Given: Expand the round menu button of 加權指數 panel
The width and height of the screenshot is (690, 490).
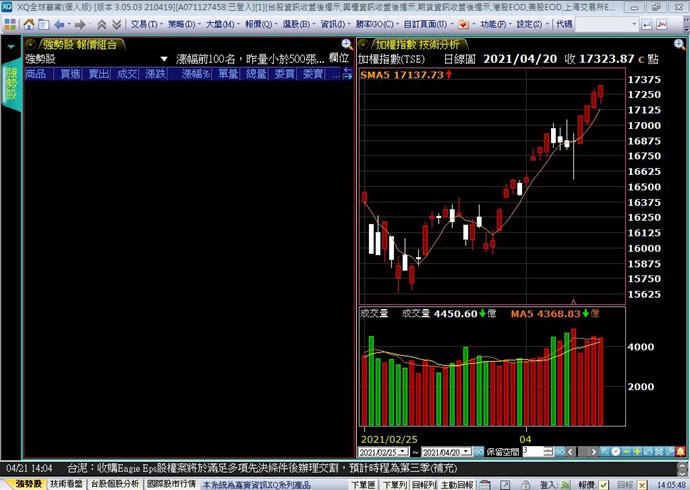Looking at the screenshot, I should [x=363, y=44].
